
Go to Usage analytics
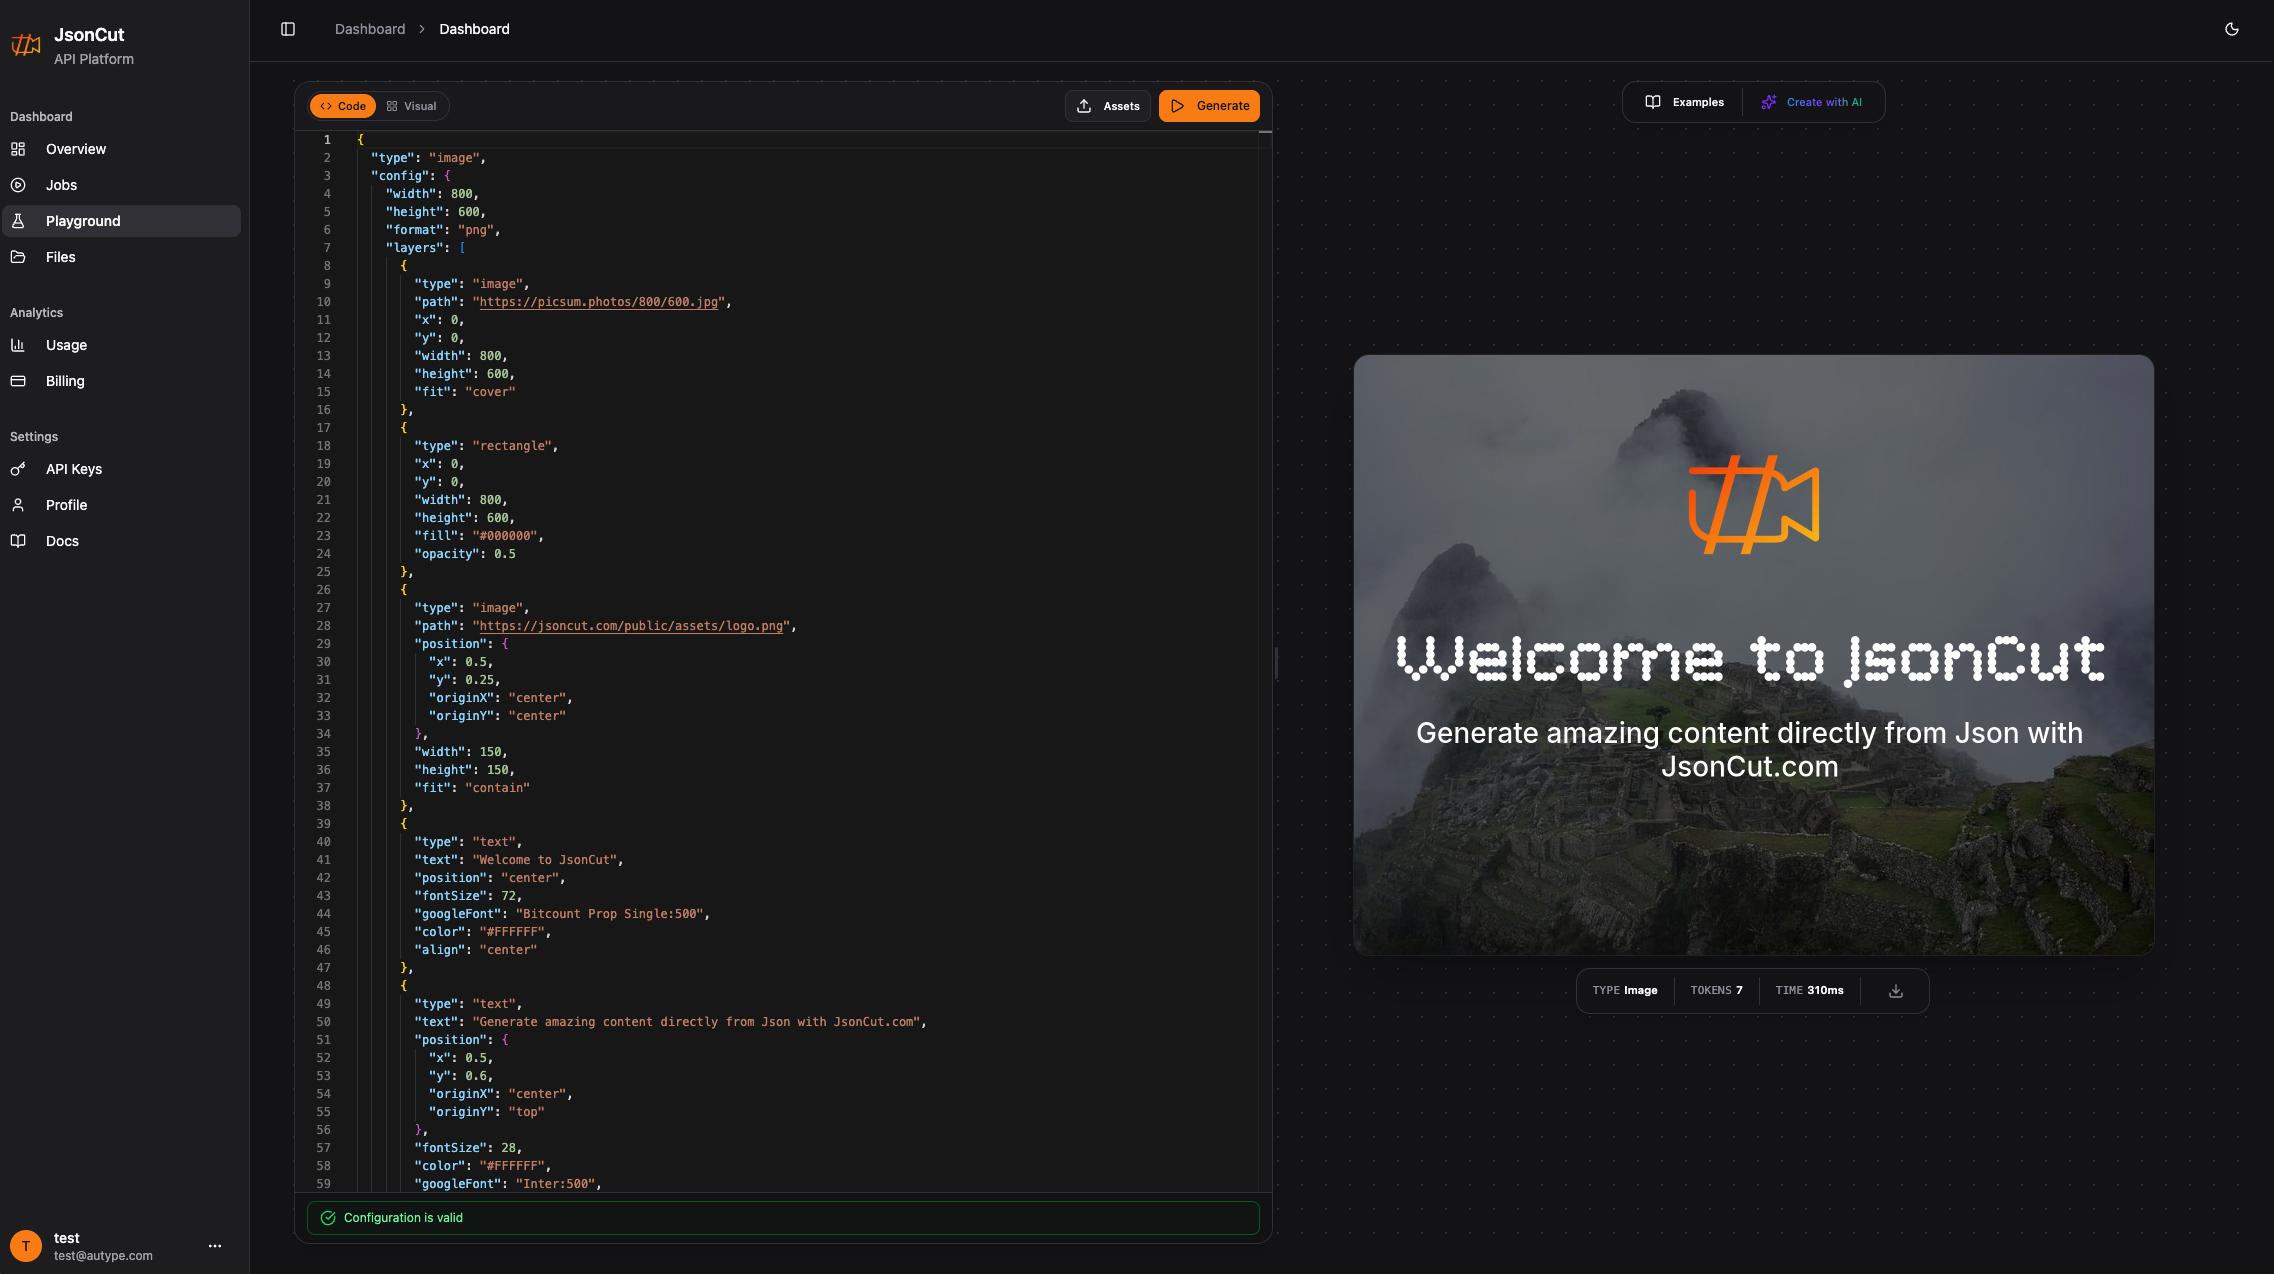coord(66,345)
